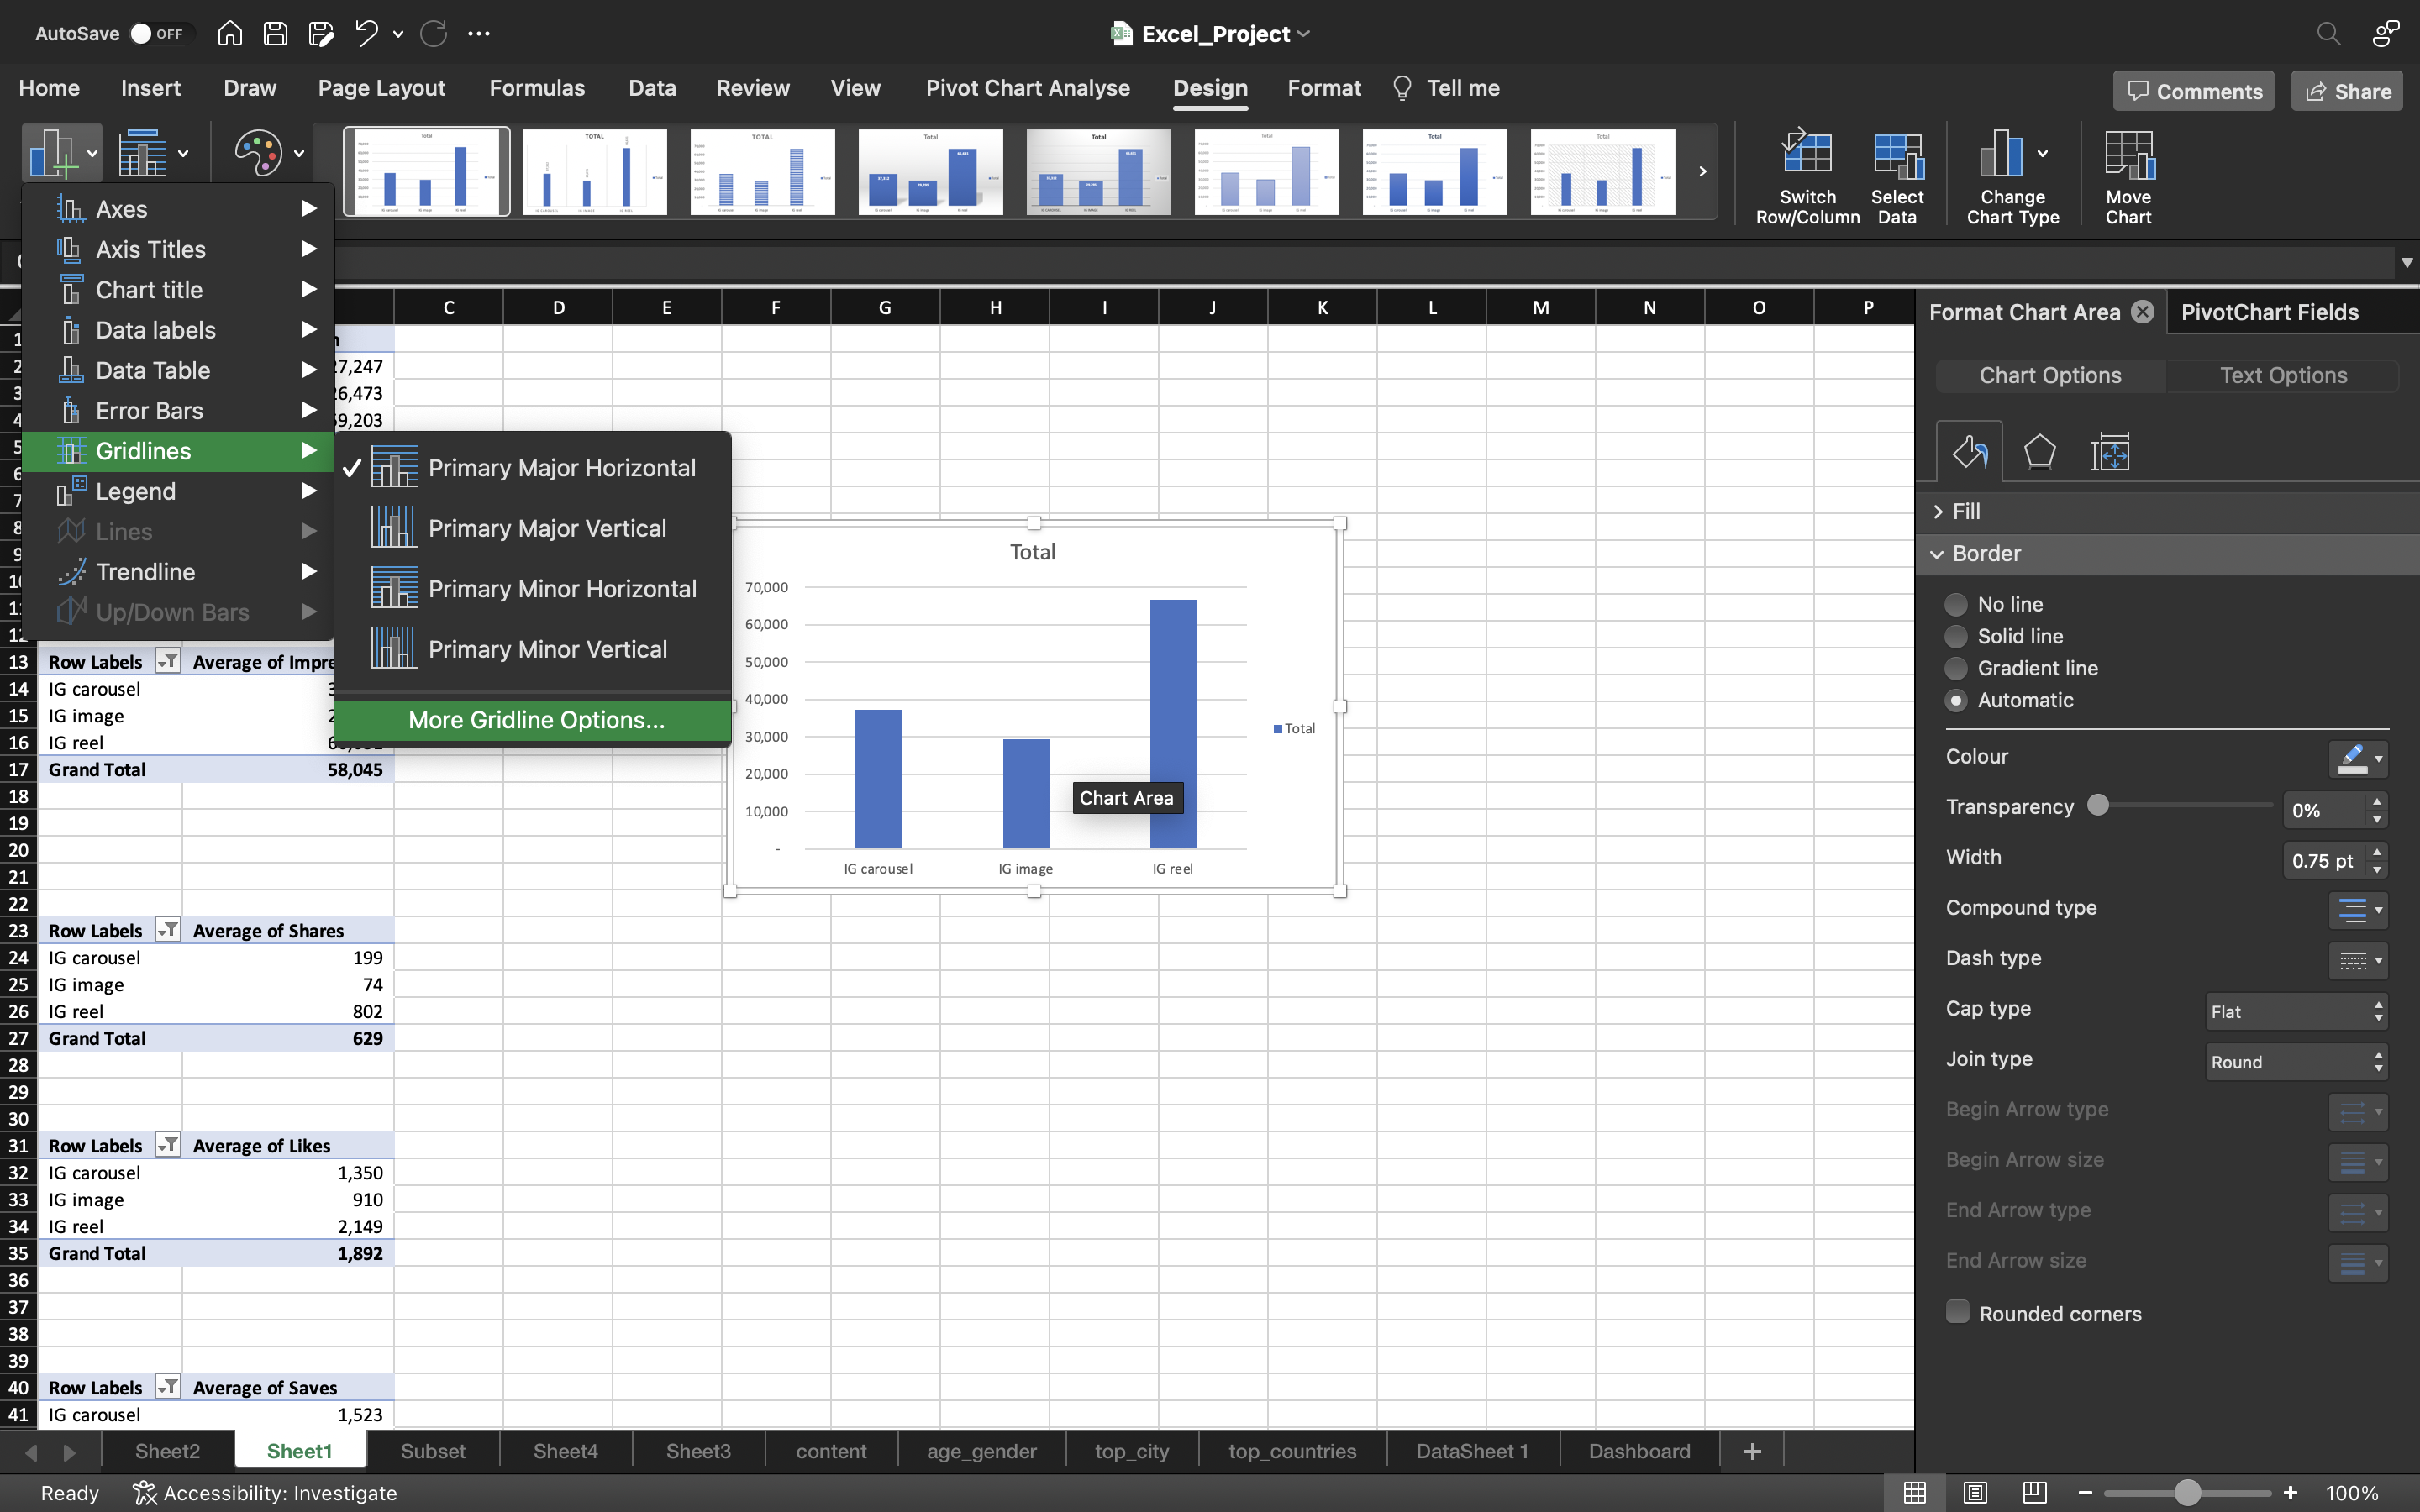Expand the chart styles gallery arrow
Screen dimensions: 2420x1512
(1702, 171)
